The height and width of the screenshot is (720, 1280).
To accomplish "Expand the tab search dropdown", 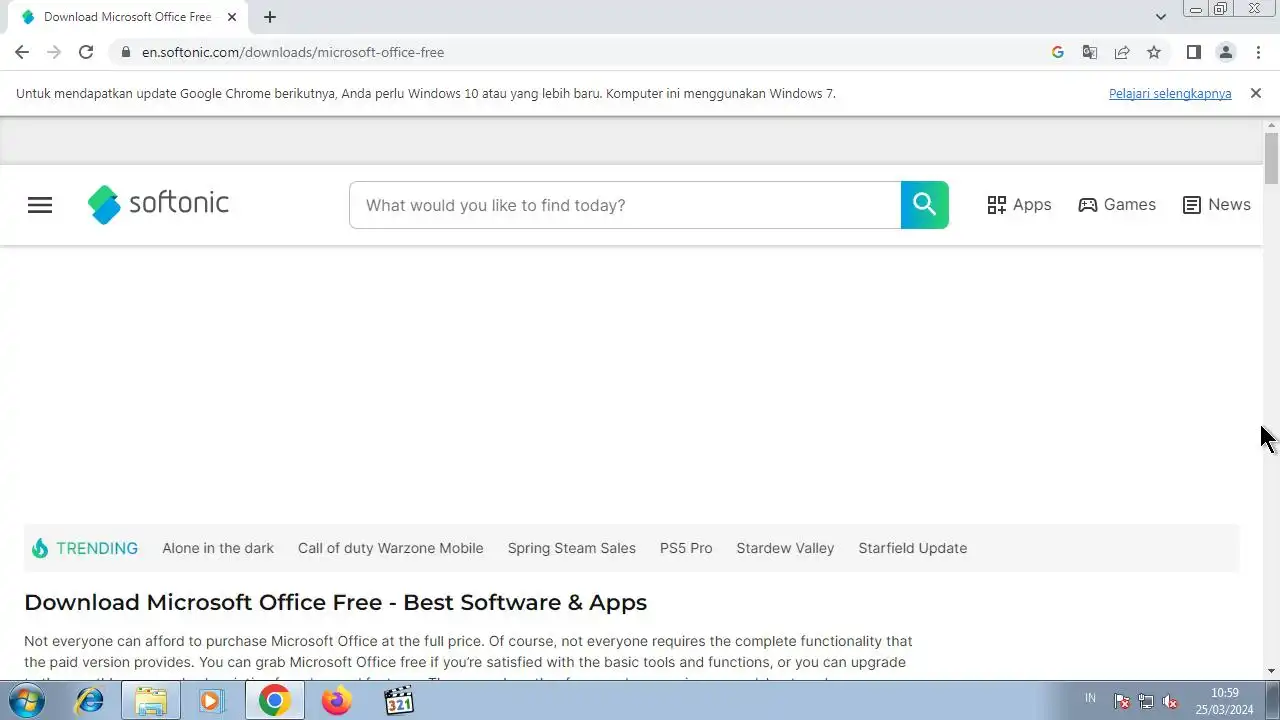I will [x=1161, y=17].
